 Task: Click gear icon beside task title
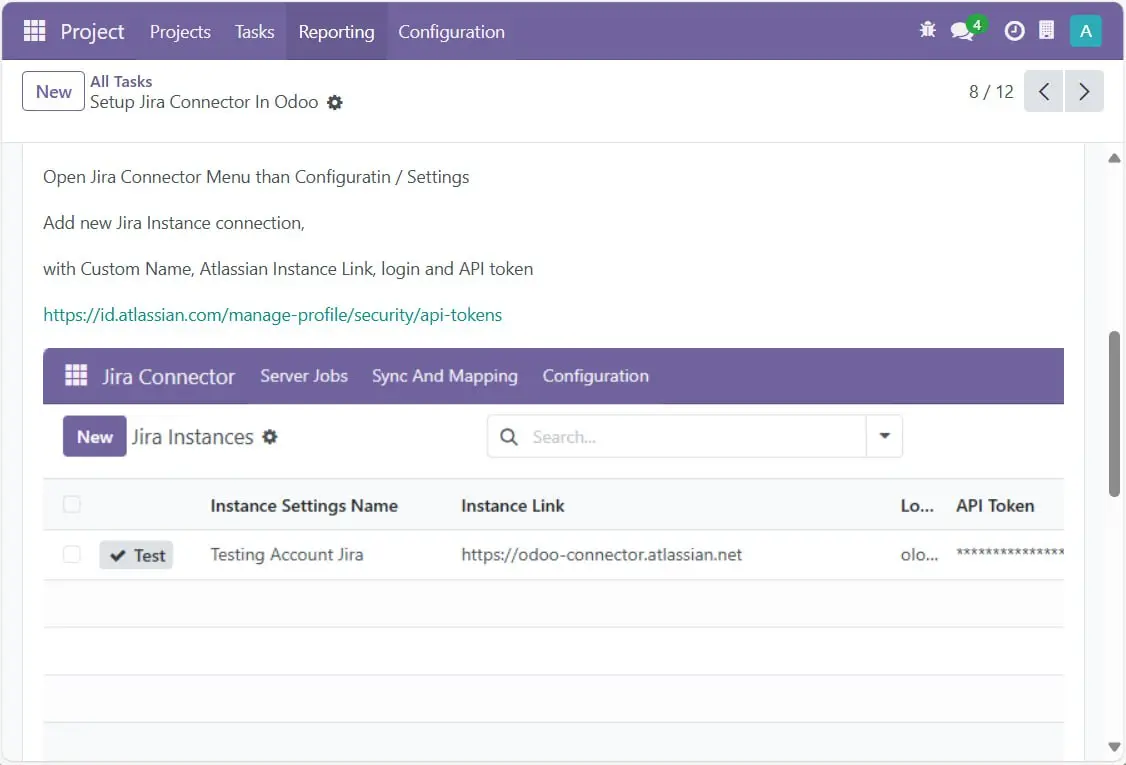click(335, 103)
